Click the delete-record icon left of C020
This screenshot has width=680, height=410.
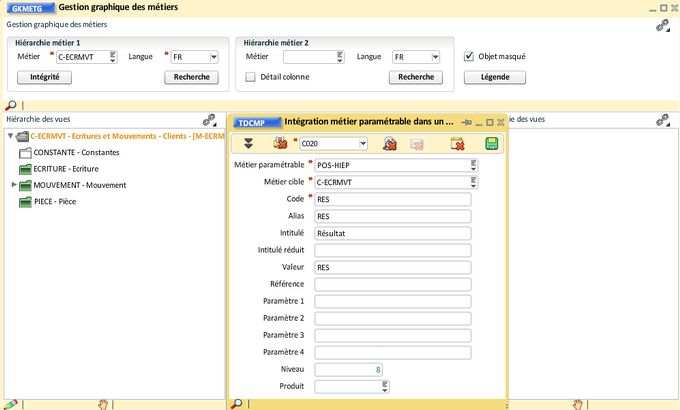coord(280,144)
